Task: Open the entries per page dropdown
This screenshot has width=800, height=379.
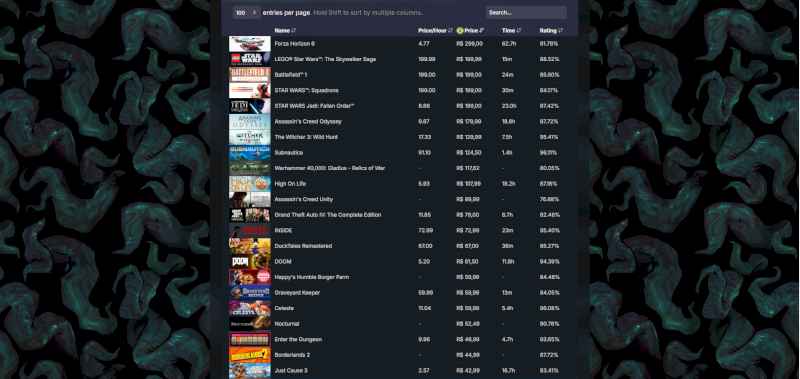Action: 247,13
